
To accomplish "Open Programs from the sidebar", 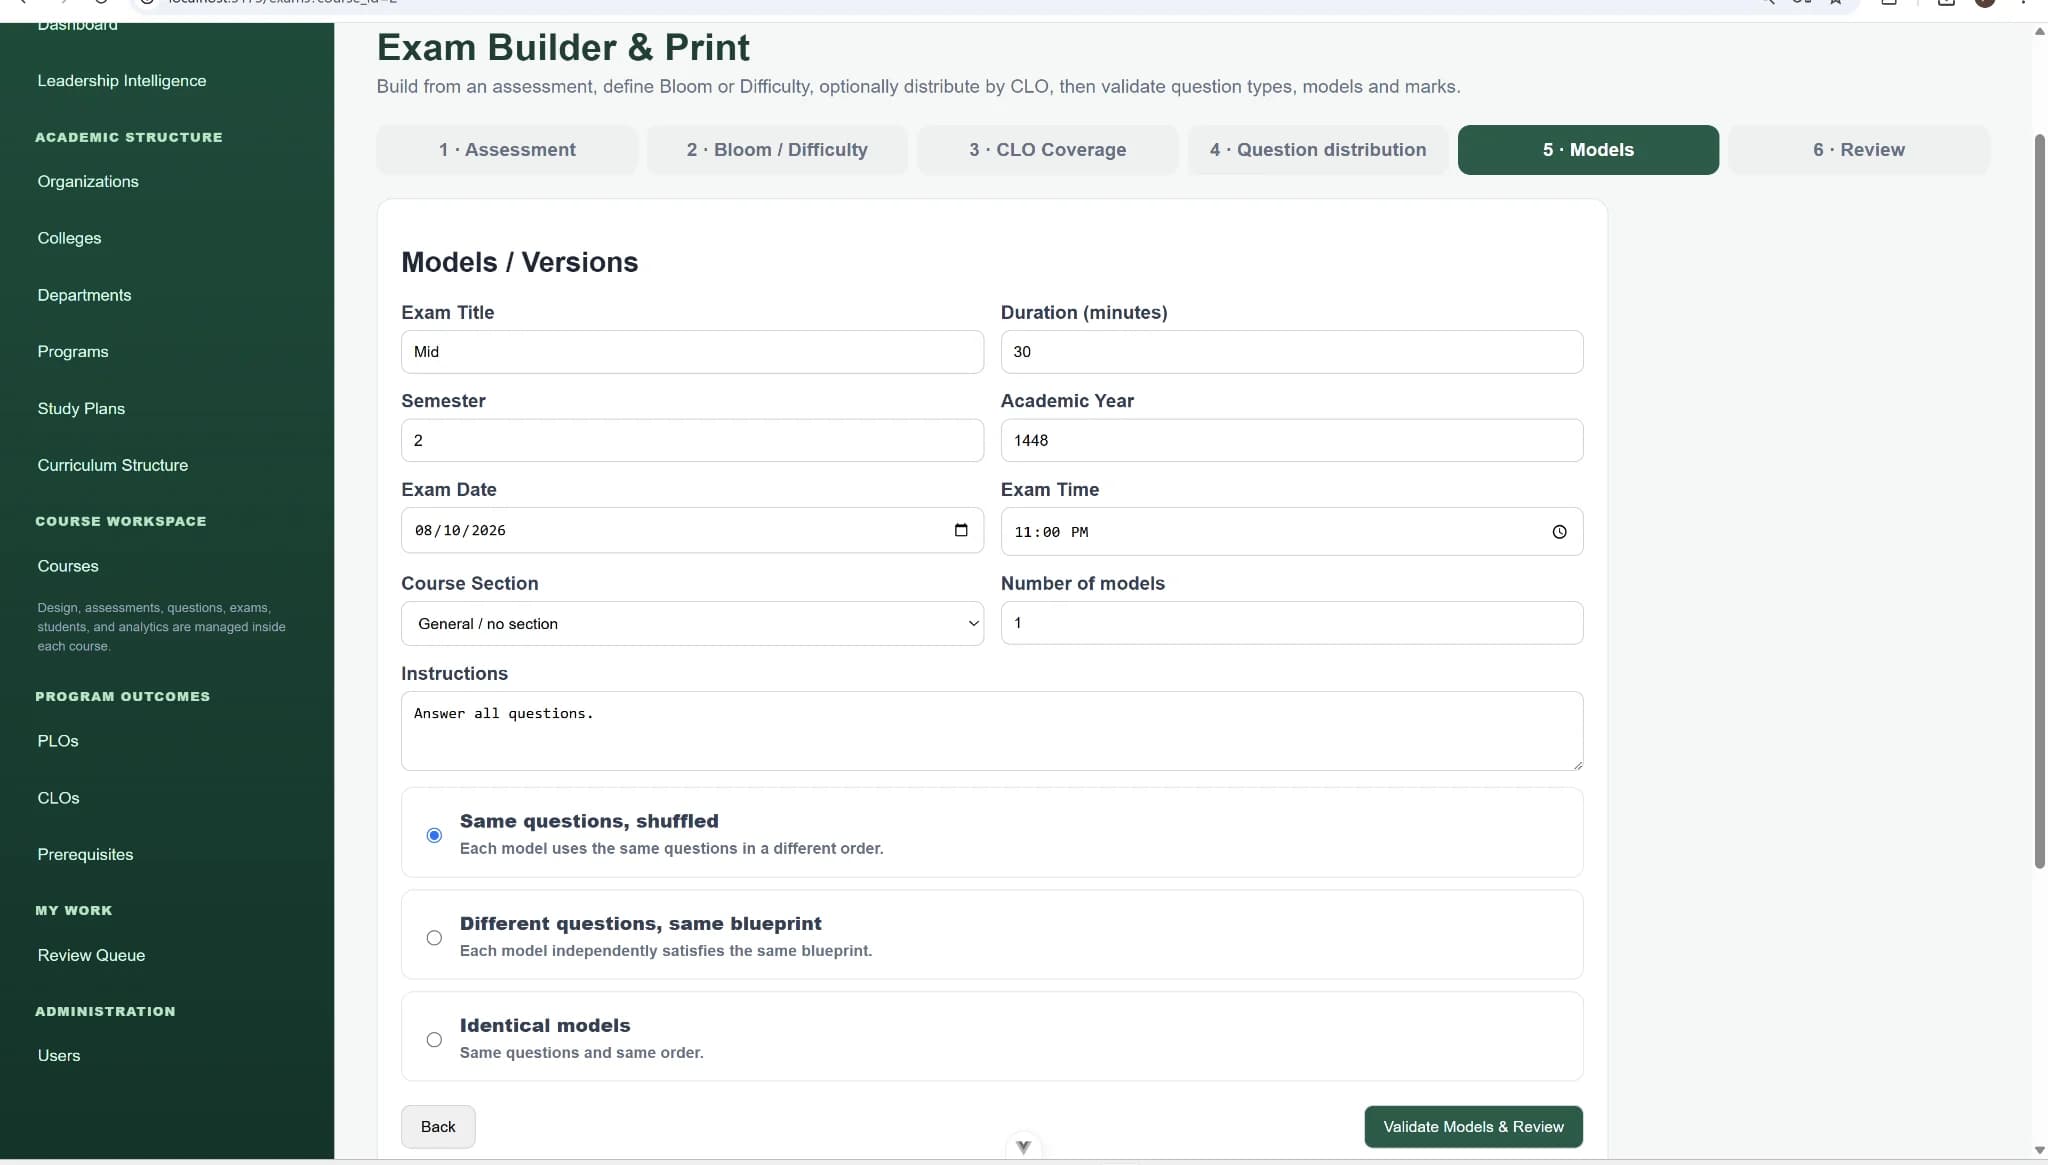I will click(73, 351).
